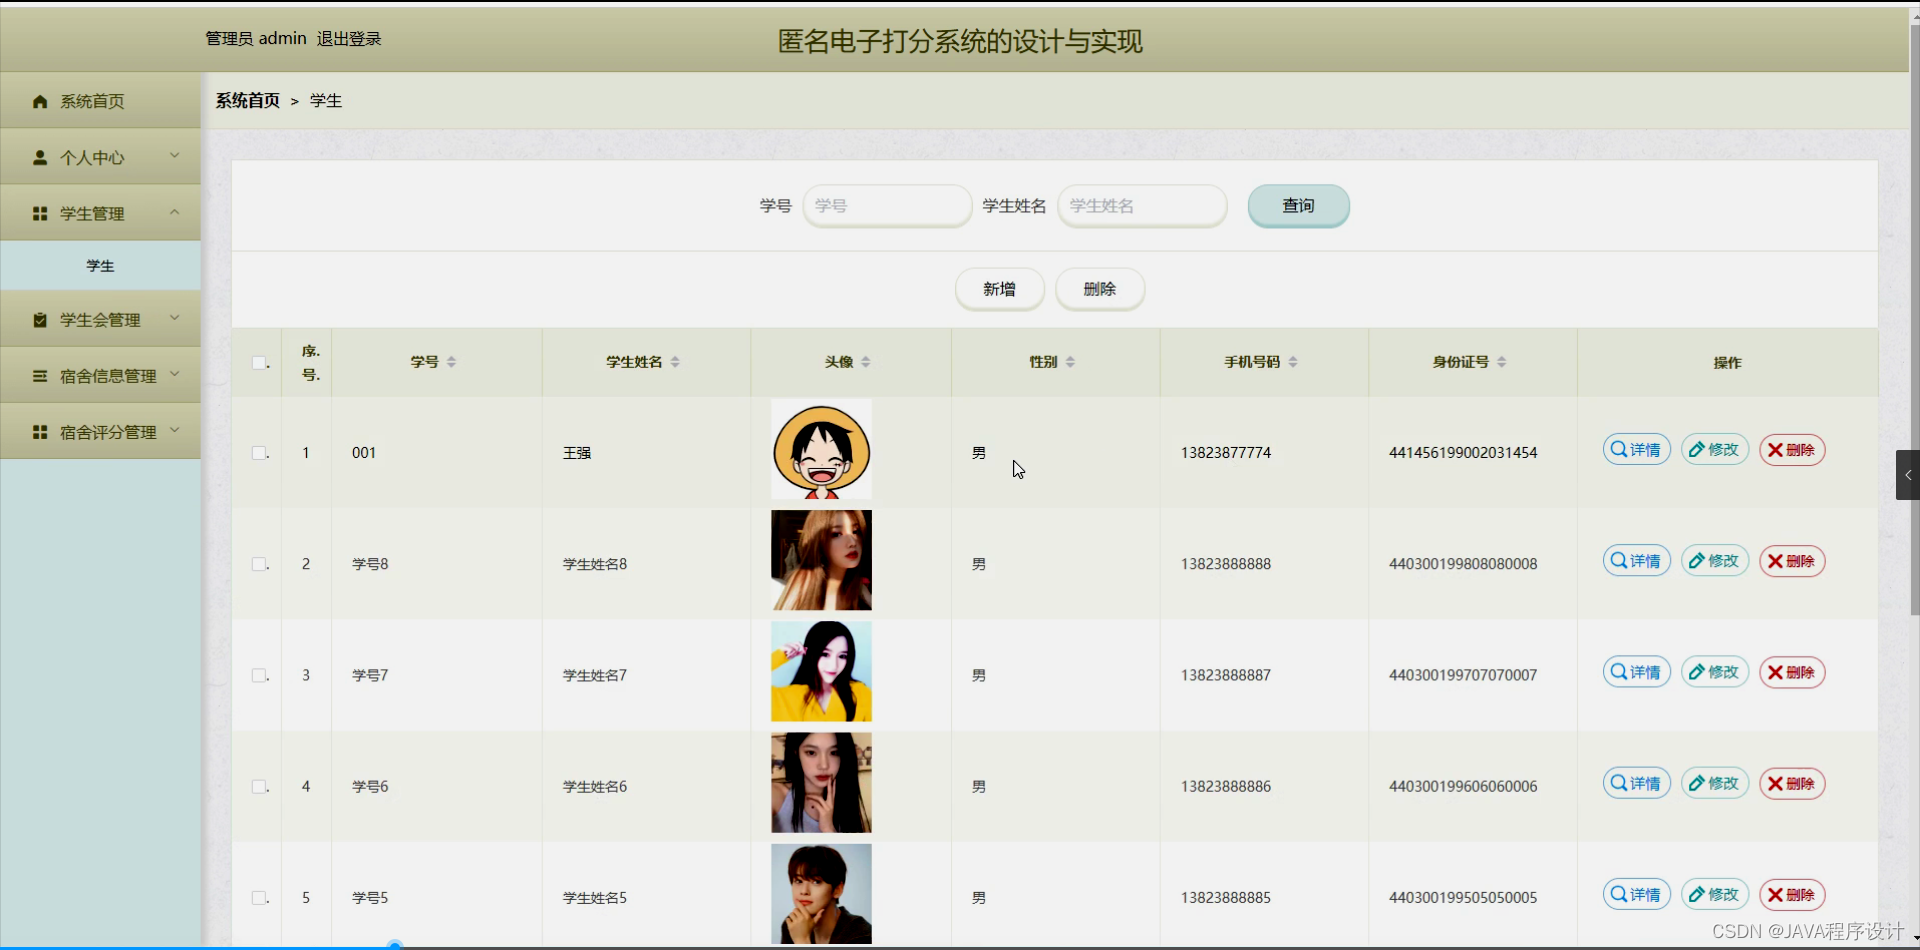Delete the 学生姓名8 row
This screenshot has width=1920, height=950.
1792,561
